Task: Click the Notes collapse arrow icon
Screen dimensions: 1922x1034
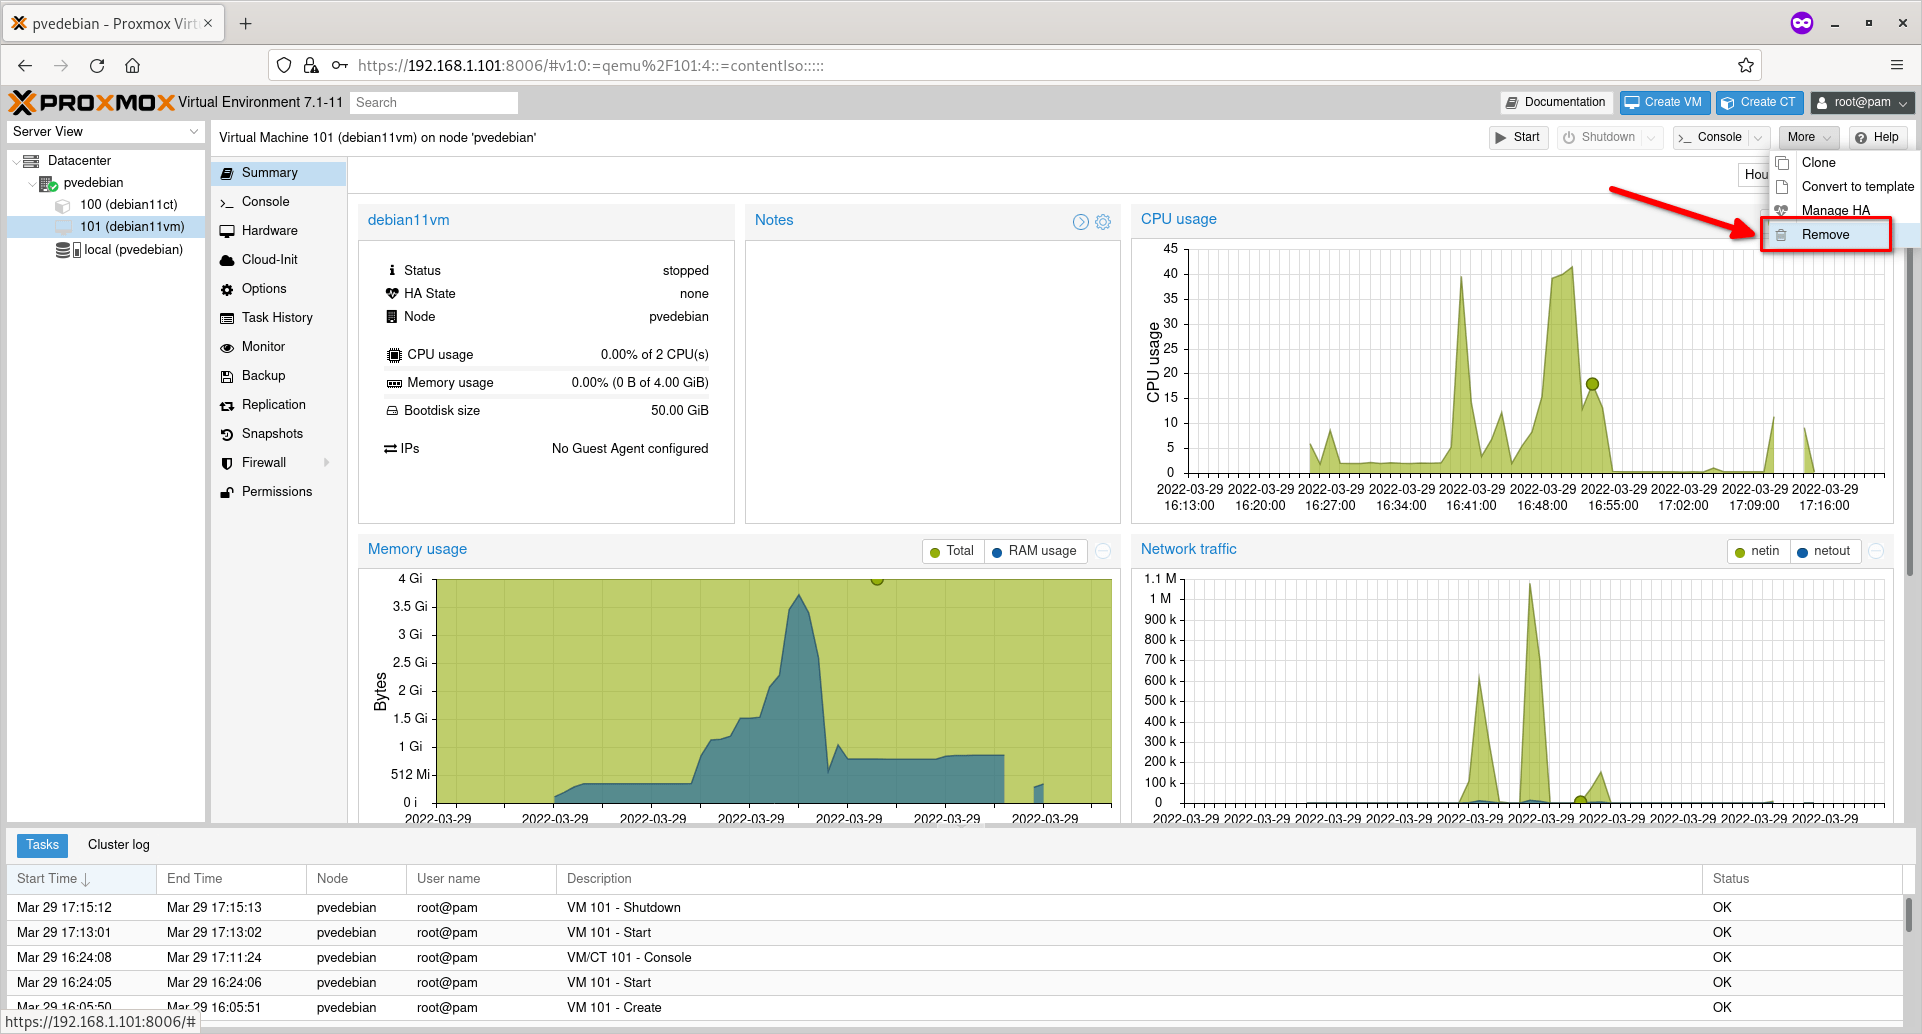Action: click(x=1081, y=222)
